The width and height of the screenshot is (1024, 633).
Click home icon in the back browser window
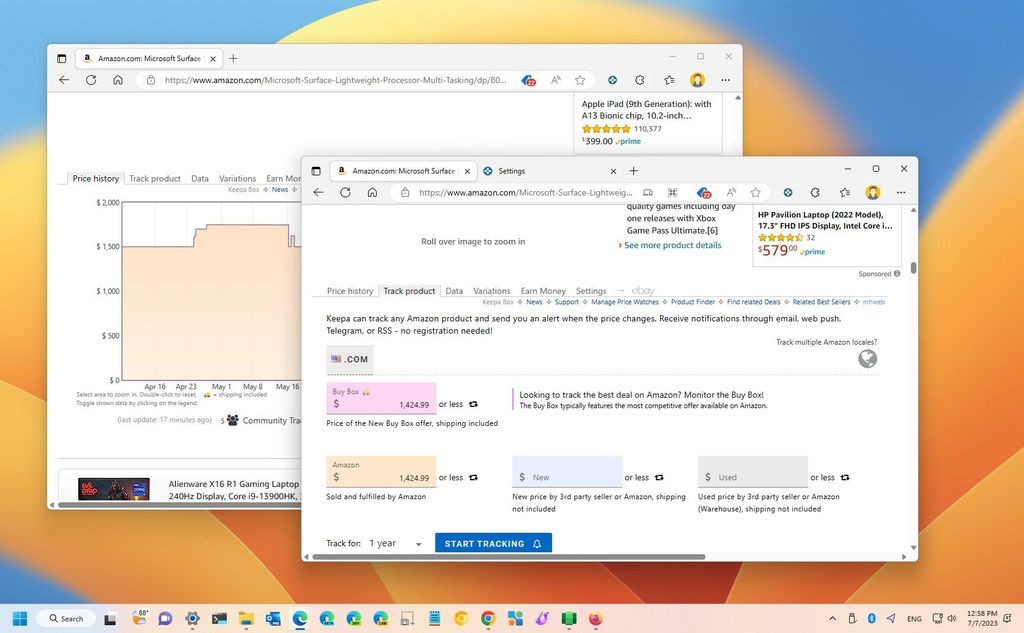[x=118, y=80]
